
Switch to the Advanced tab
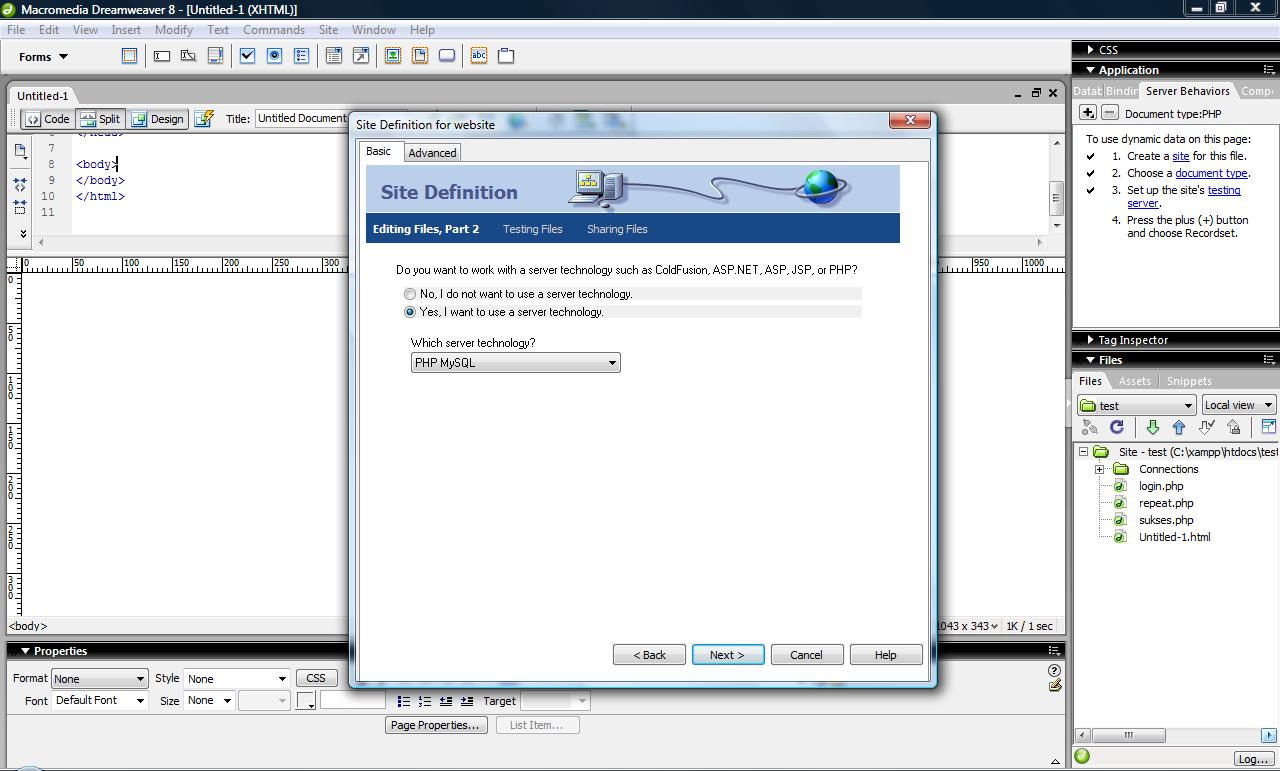(x=432, y=152)
